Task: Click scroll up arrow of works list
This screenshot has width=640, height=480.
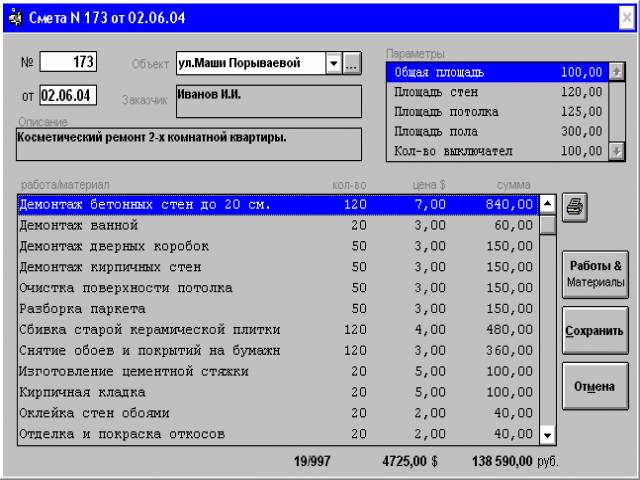Action: [547, 204]
